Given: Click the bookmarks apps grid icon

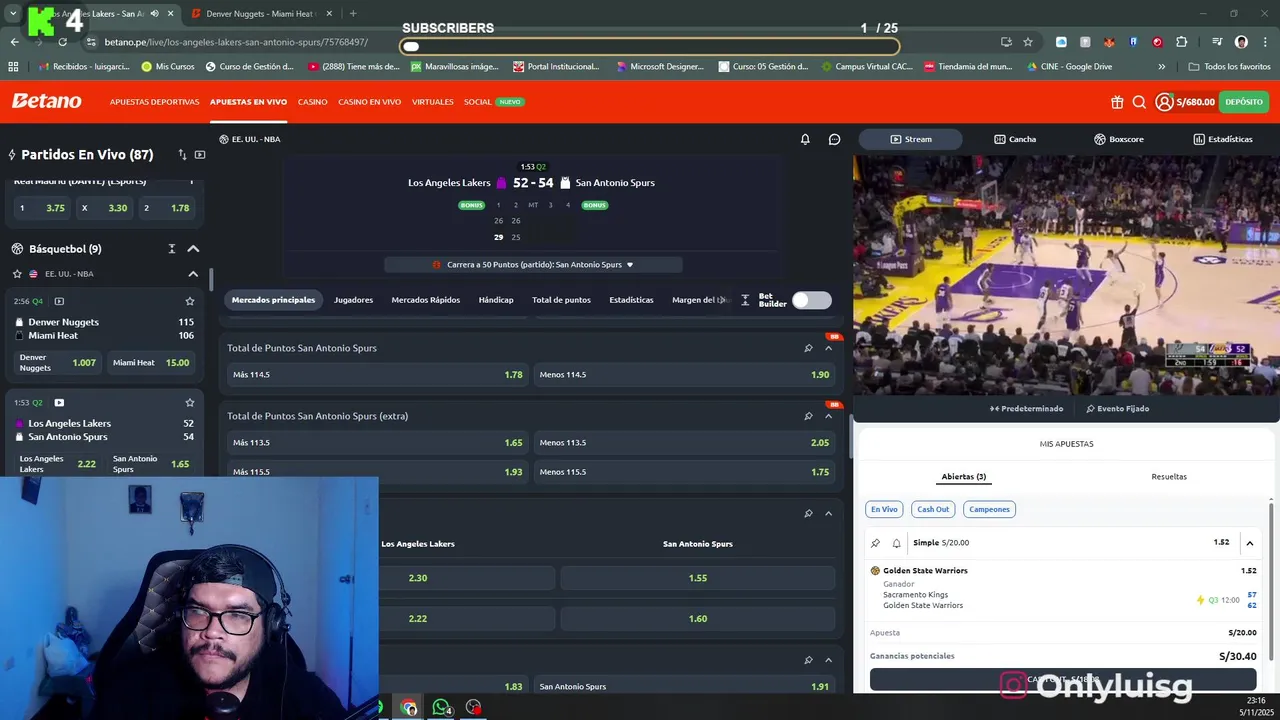Looking at the screenshot, I should [x=13, y=67].
